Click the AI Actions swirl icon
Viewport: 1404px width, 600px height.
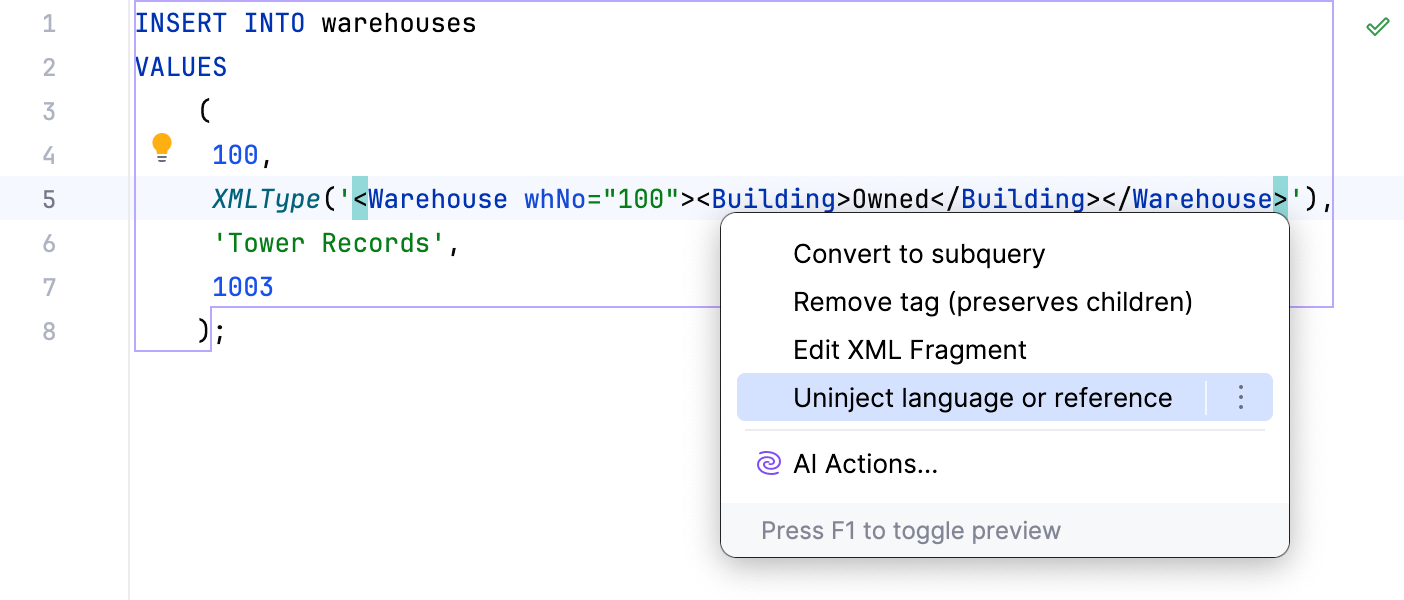[x=768, y=464]
